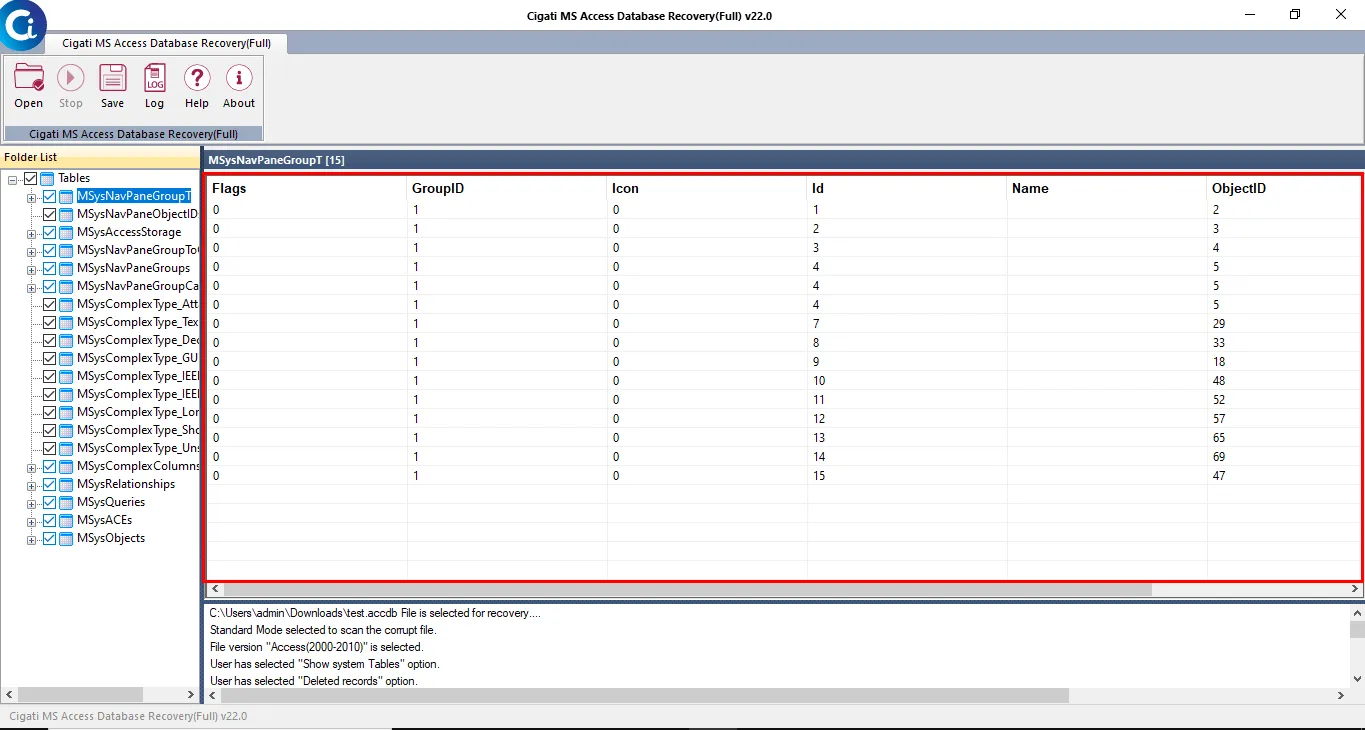Screen dimensions: 1365x730
Task: Click the MSysComplexType_GU table icon
Action: coord(67,358)
